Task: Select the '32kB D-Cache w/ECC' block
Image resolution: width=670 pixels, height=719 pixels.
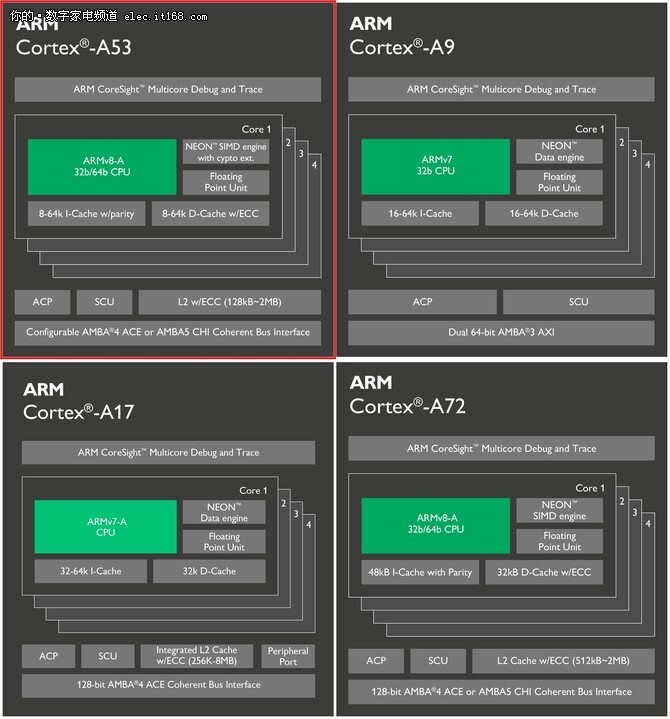Action: click(544, 573)
